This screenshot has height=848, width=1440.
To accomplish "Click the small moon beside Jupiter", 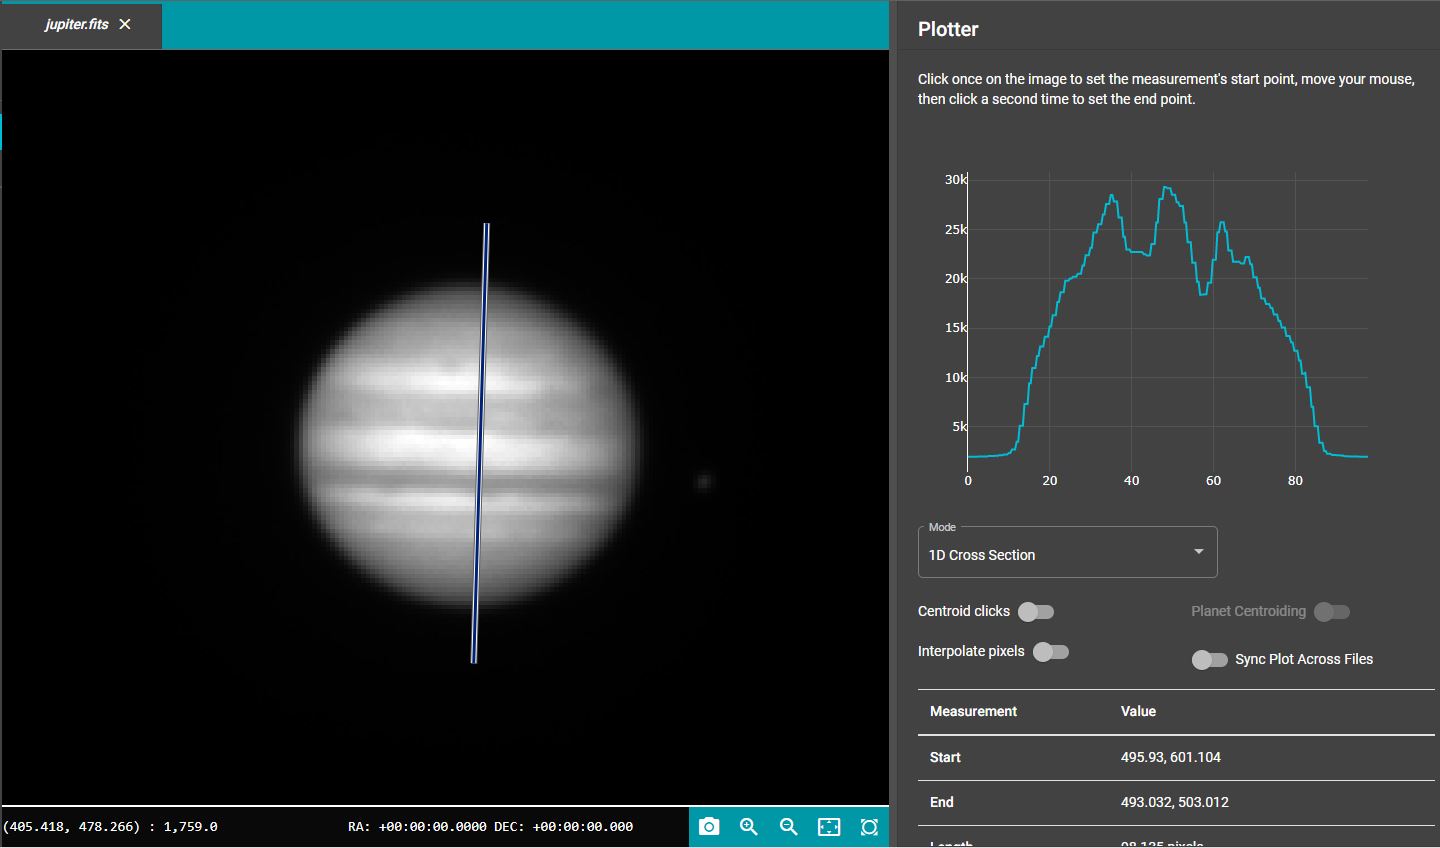I will (x=704, y=482).
